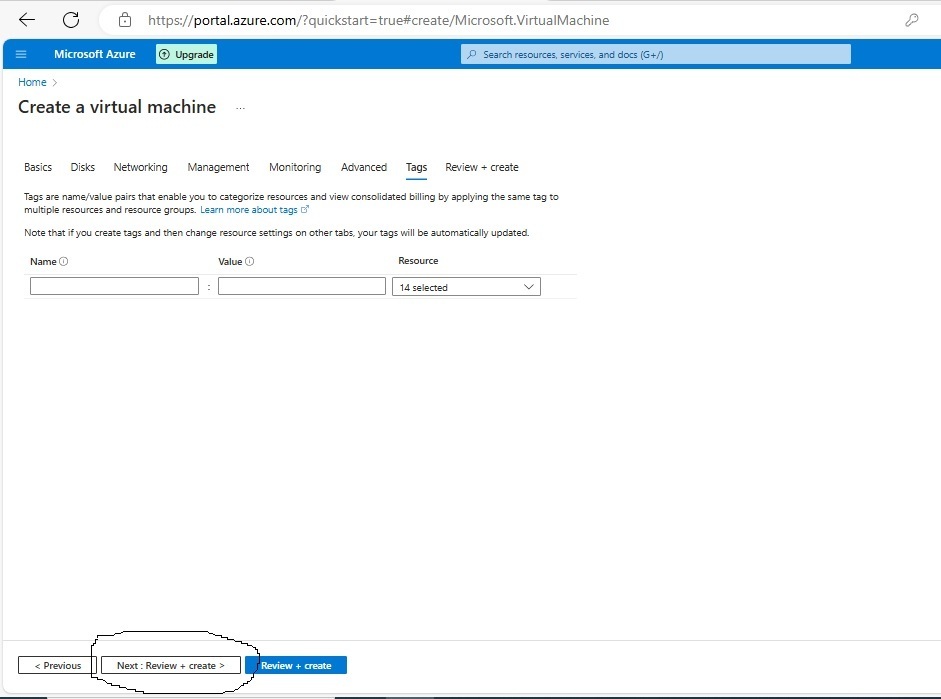Image resolution: width=941 pixels, height=699 pixels.
Task: Click the < Previous button
Action: pos(57,665)
